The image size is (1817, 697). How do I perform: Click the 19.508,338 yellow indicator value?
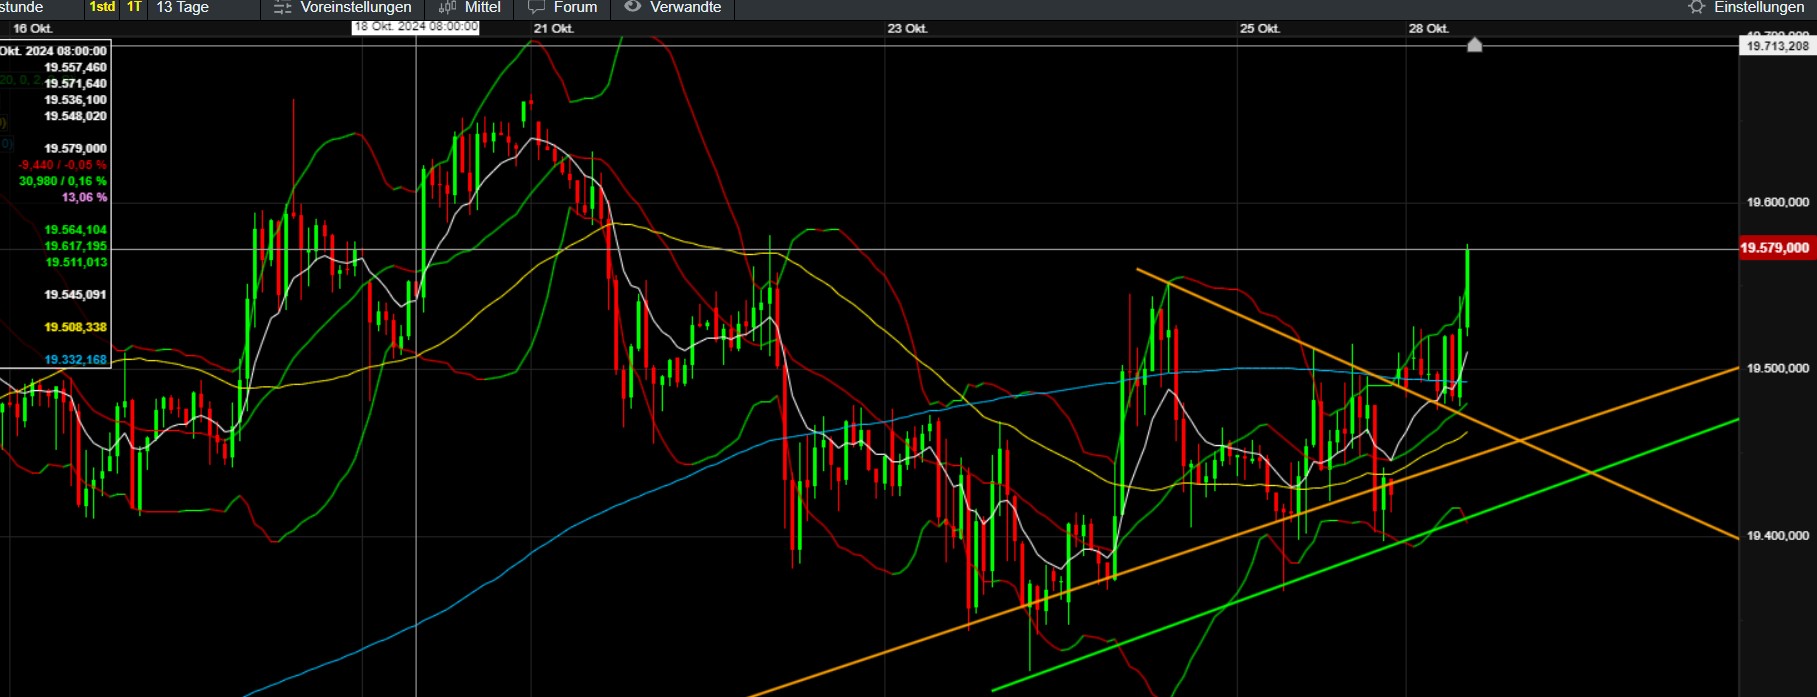tap(76, 327)
